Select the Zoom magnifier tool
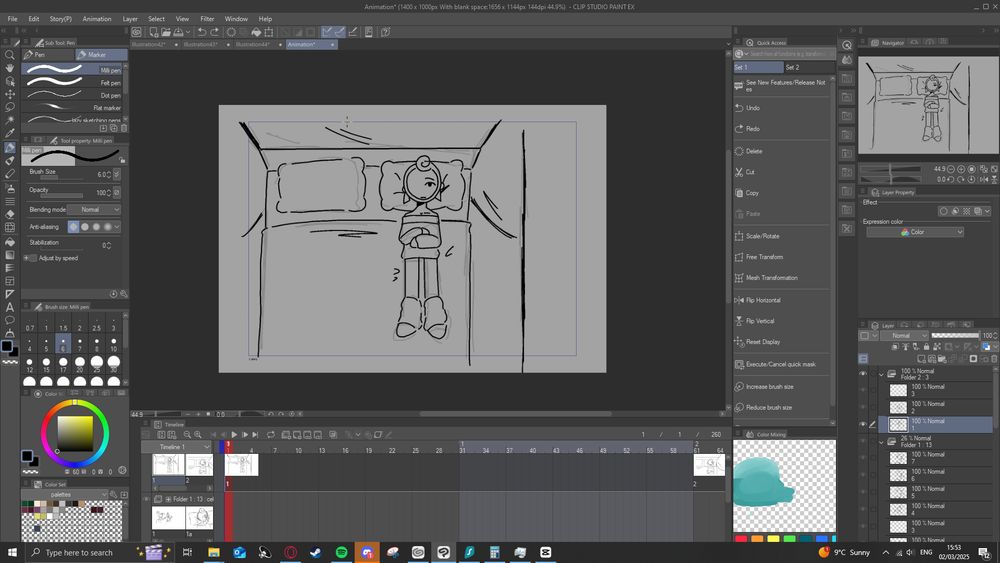 (10, 55)
